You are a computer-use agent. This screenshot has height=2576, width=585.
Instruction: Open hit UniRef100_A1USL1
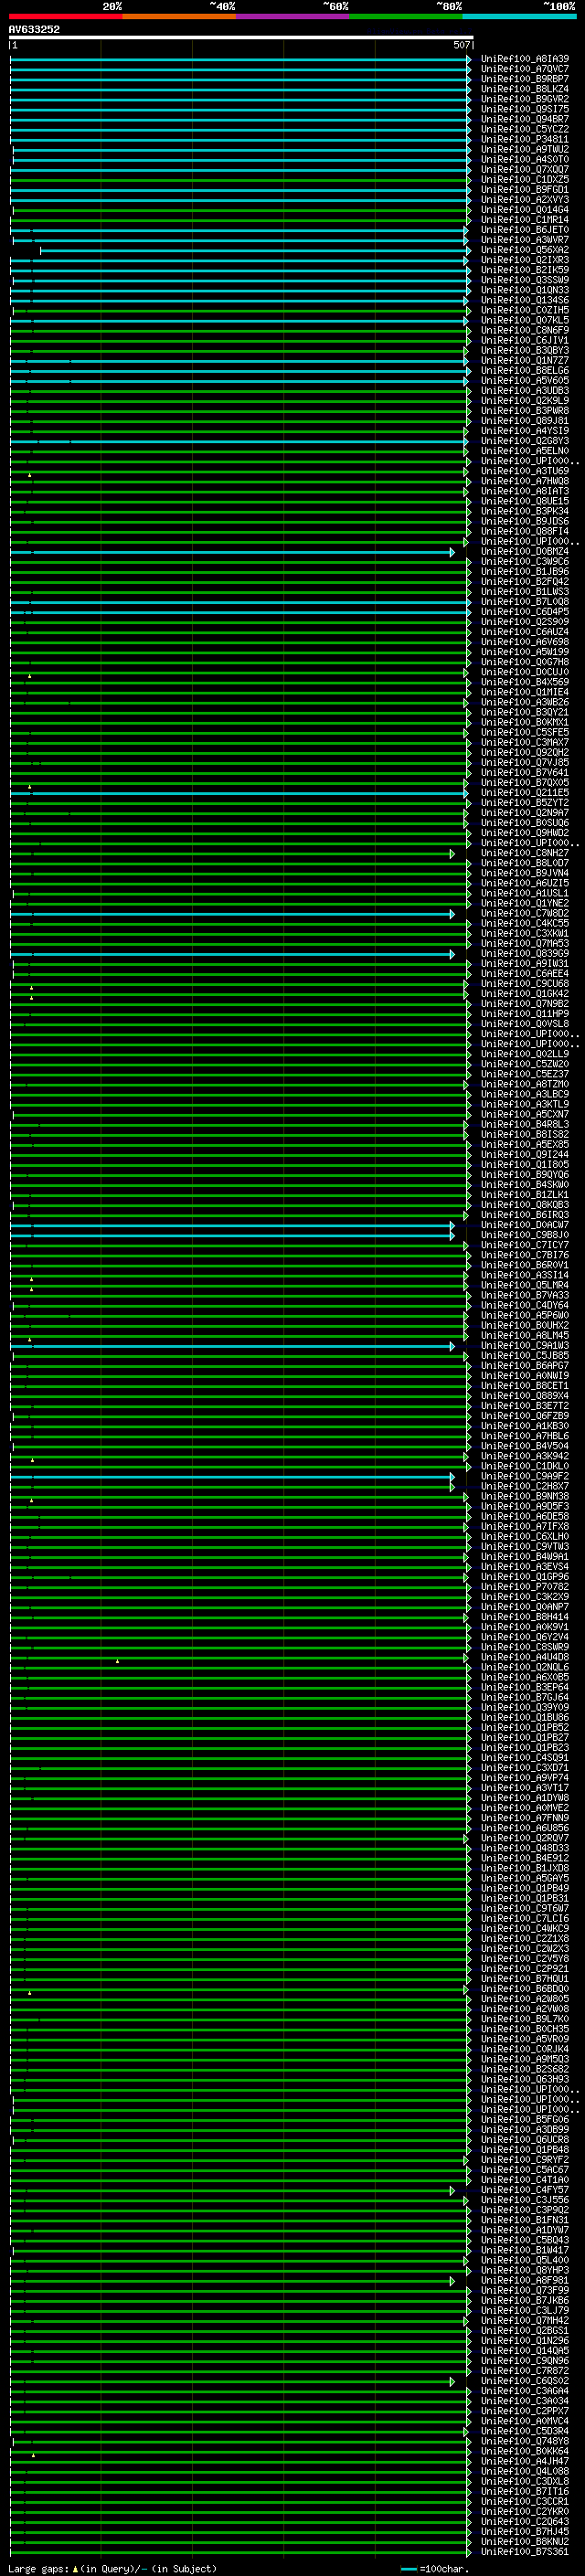click(525, 894)
